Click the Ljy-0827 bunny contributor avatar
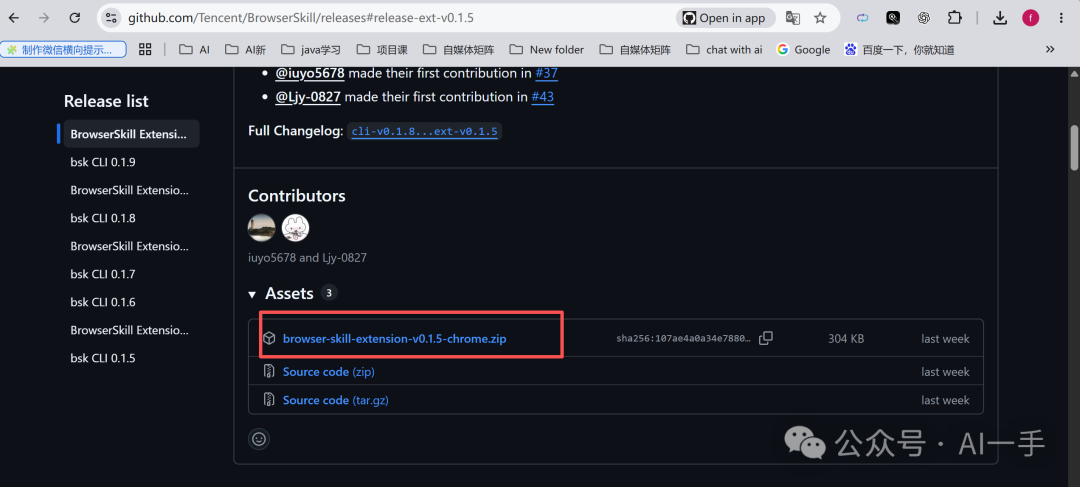1080x487 pixels. (295, 227)
